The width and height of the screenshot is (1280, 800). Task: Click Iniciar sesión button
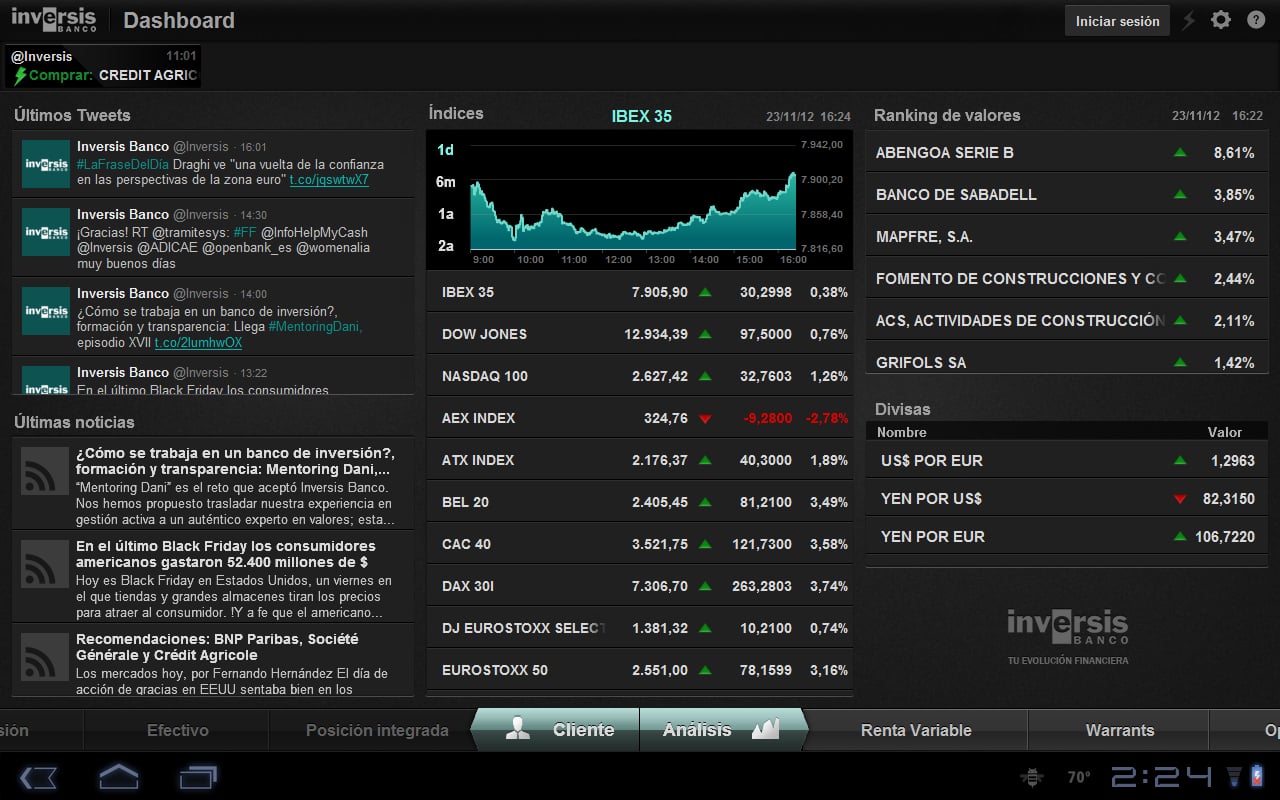tap(1118, 21)
